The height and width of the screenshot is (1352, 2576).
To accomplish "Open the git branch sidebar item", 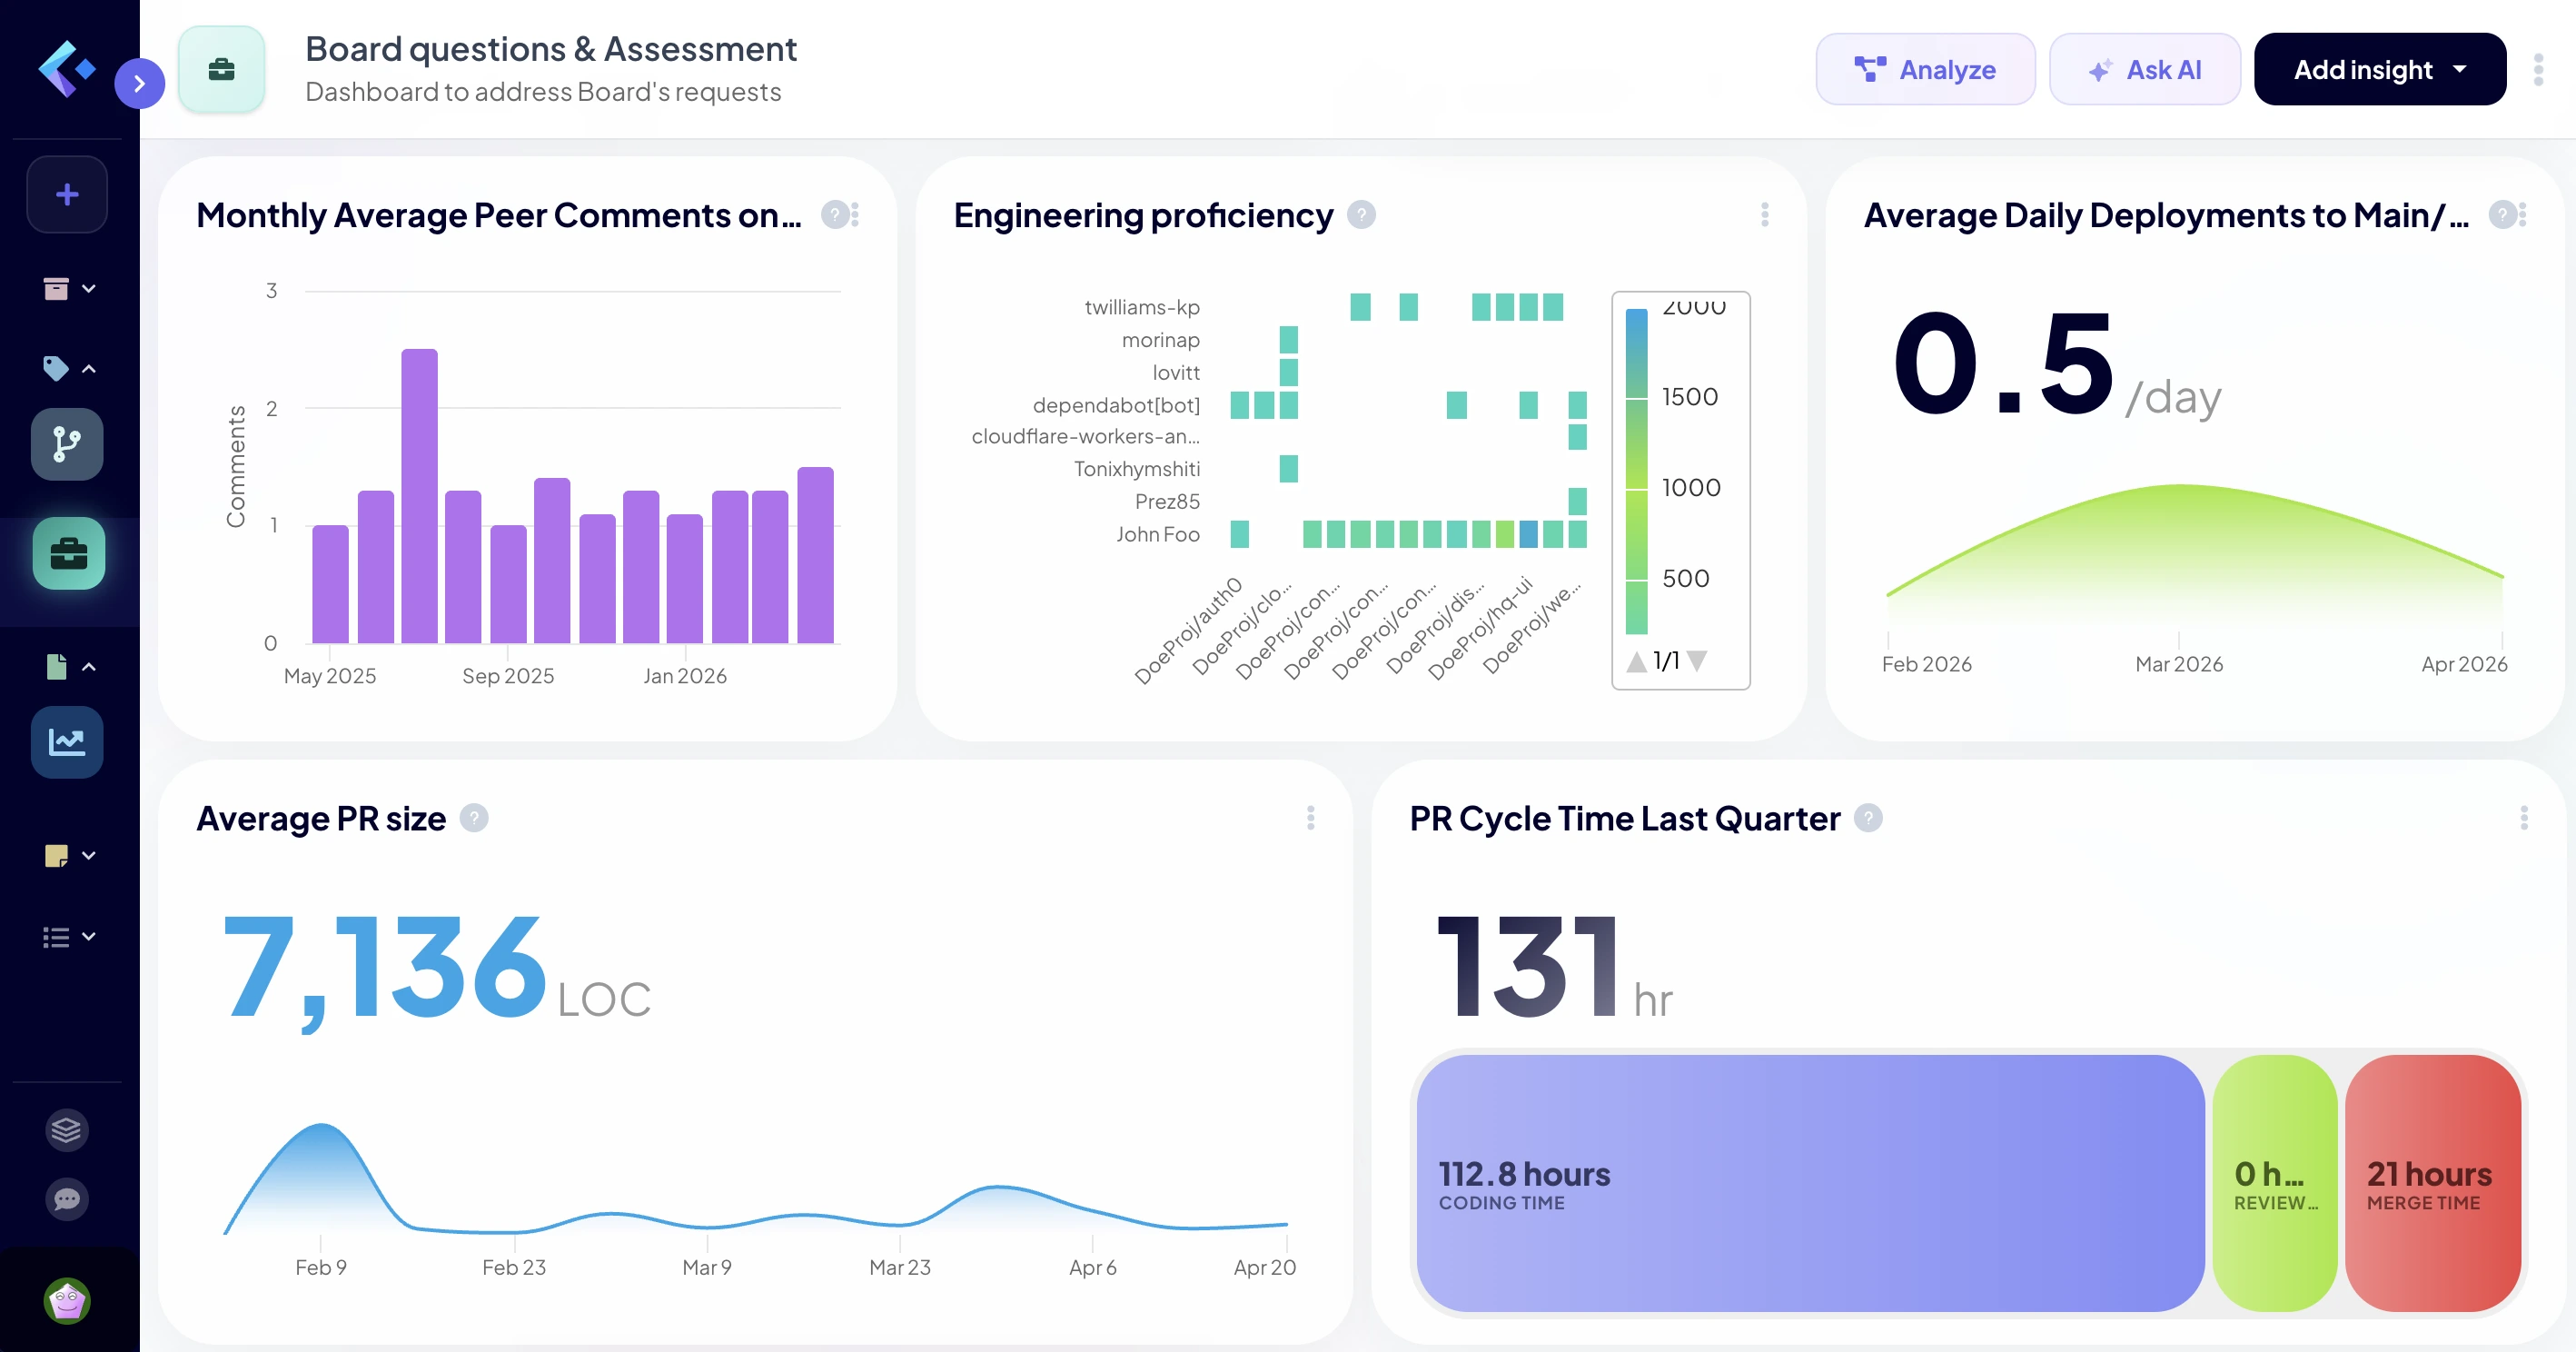I will point(67,444).
